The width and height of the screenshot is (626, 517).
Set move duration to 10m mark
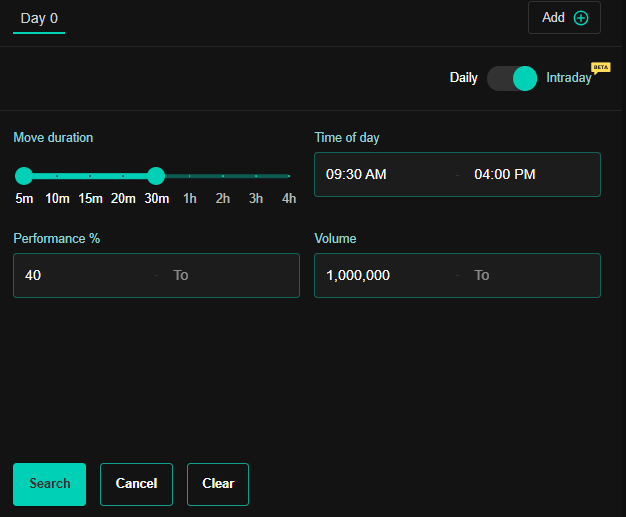click(57, 176)
